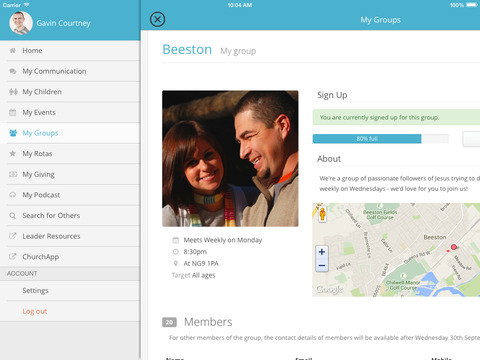Select the My Giving money icon
This screenshot has height=360, width=480.
(13, 174)
